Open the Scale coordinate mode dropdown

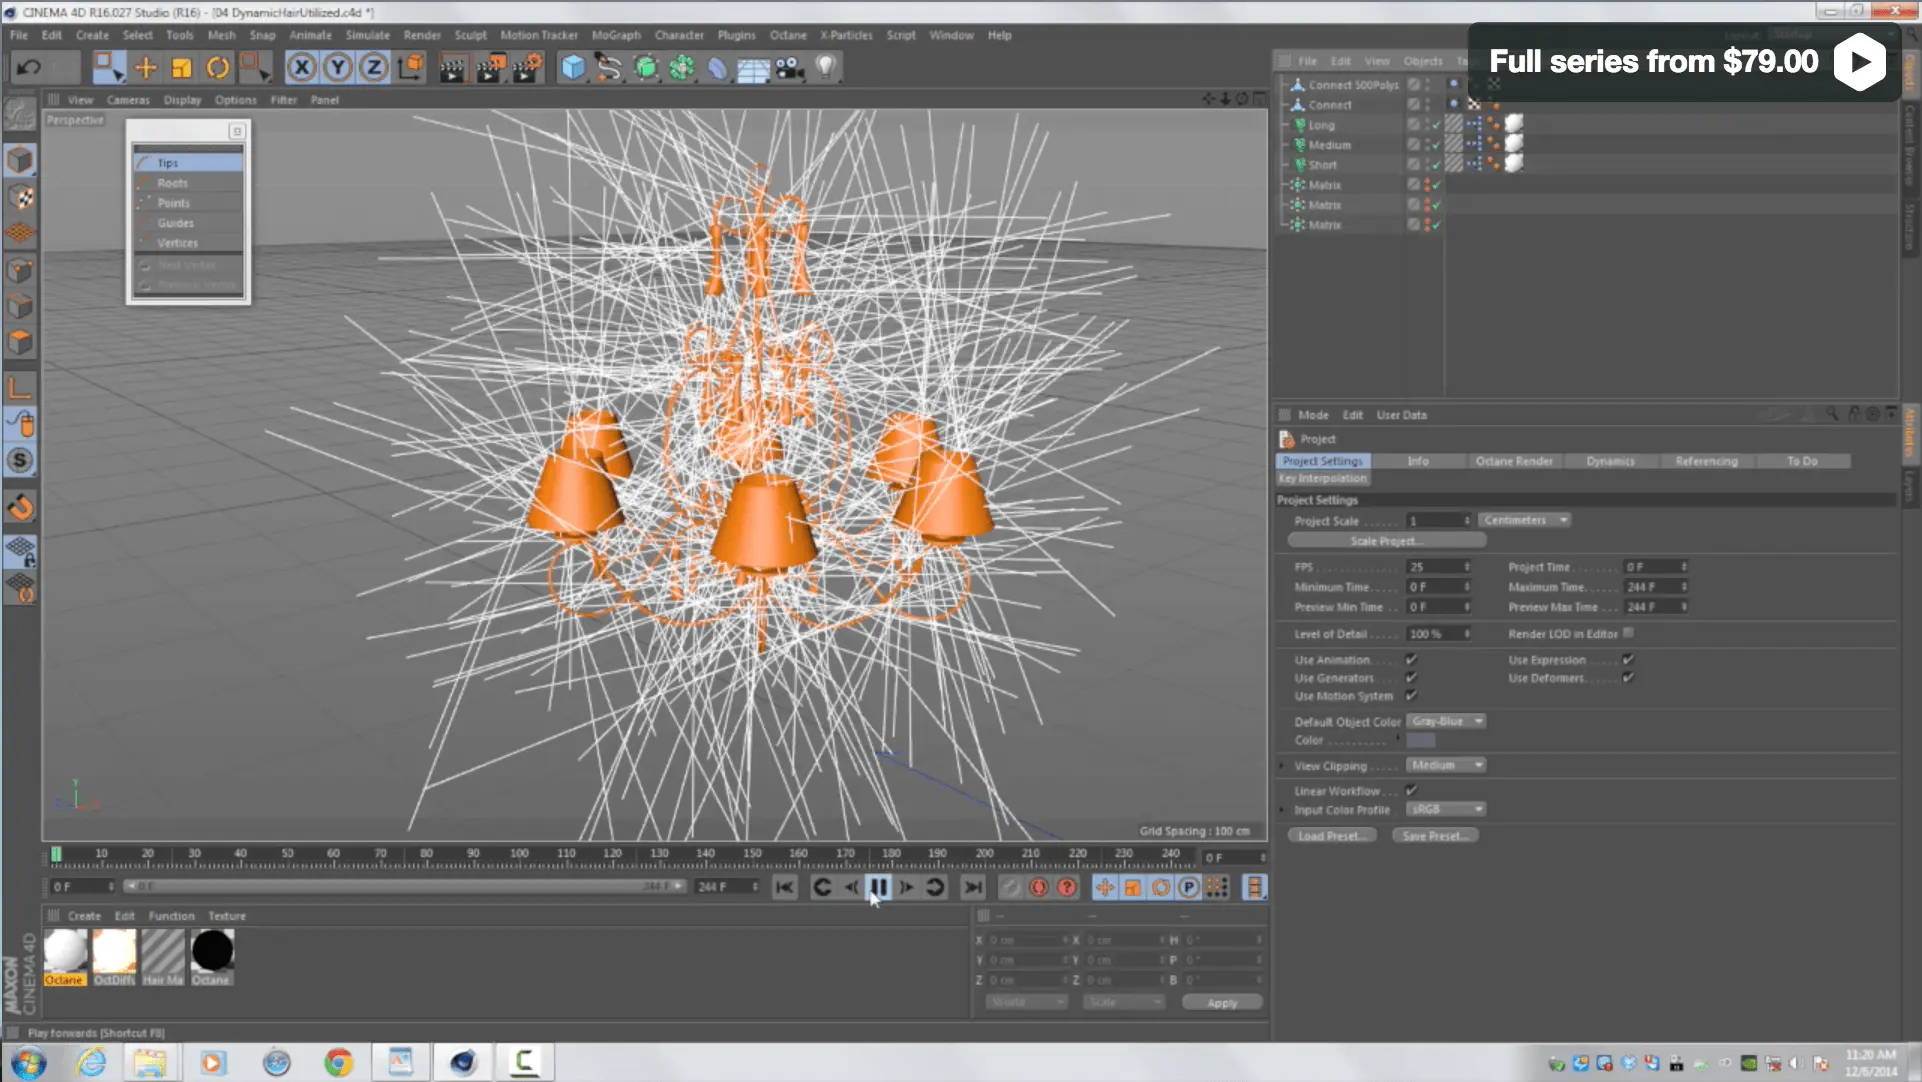click(x=1124, y=1002)
